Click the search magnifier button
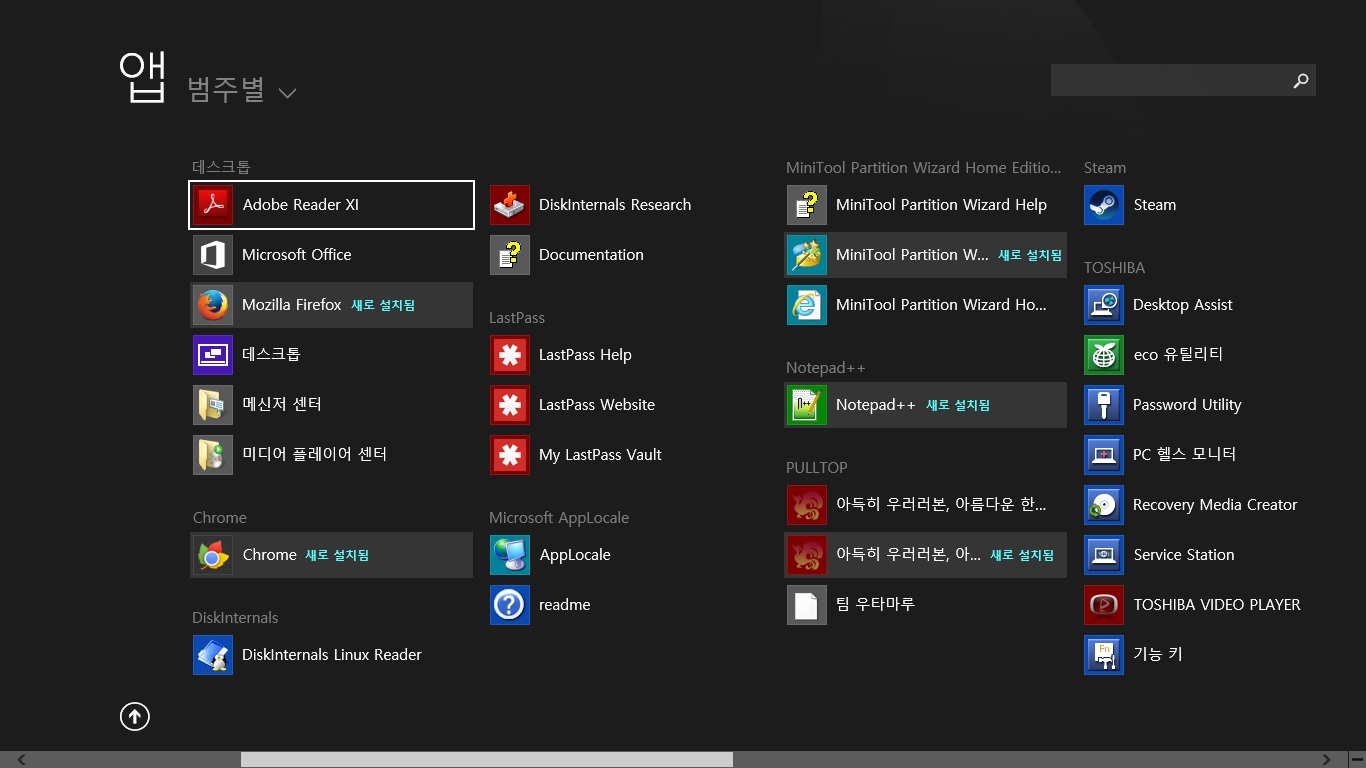 point(1300,81)
